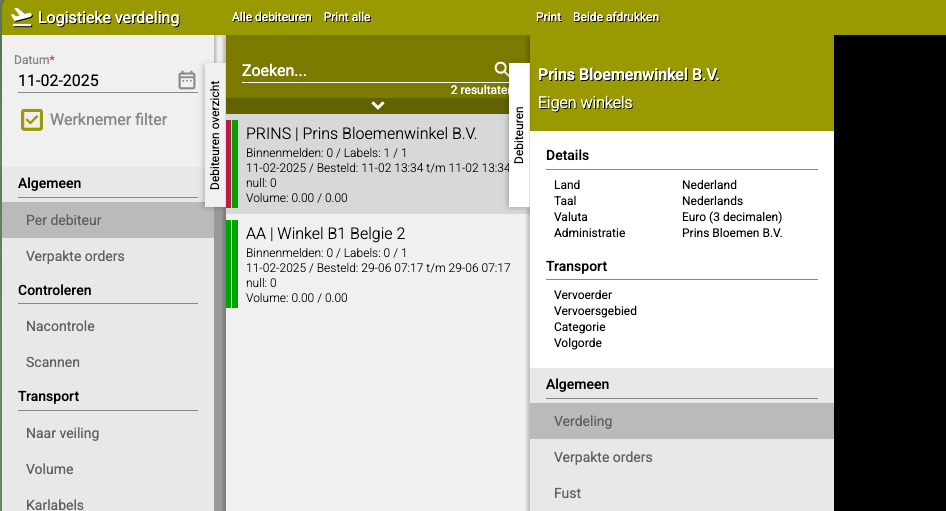Select Per debiteur in left menu
The width and height of the screenshot is (946, 511).
[108, 220]
